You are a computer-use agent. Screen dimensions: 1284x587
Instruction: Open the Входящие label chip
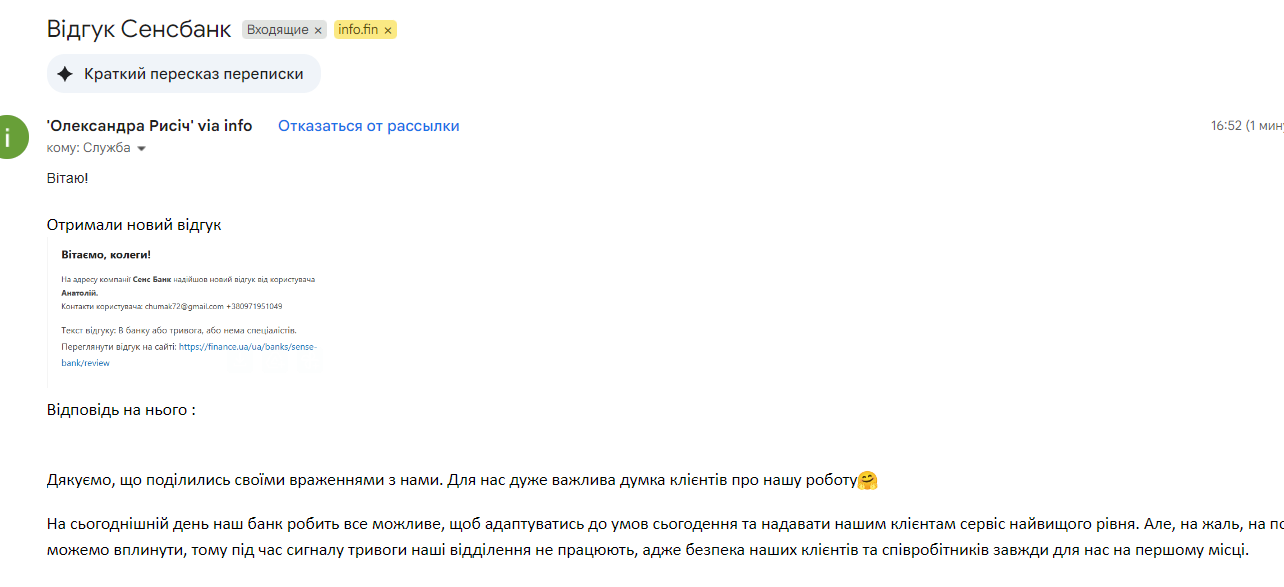(278, 30)
